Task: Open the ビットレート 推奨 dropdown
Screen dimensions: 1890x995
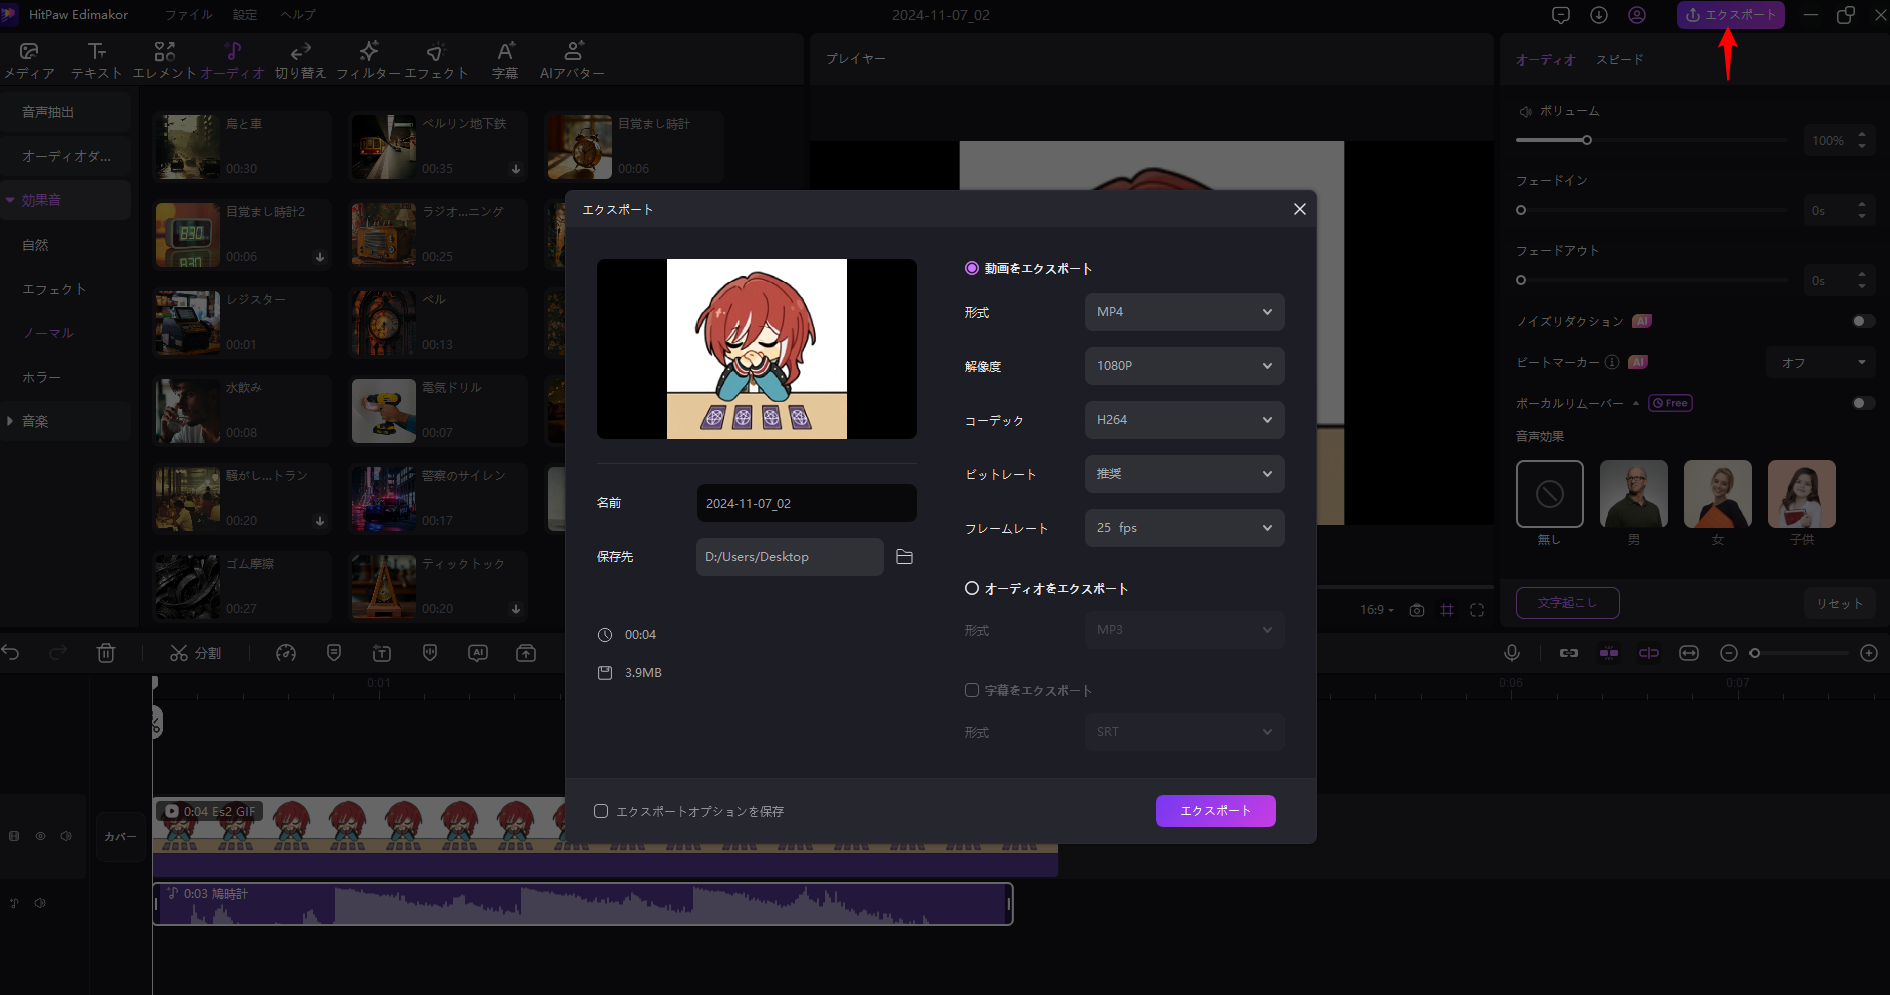Action: (1184, 474)
